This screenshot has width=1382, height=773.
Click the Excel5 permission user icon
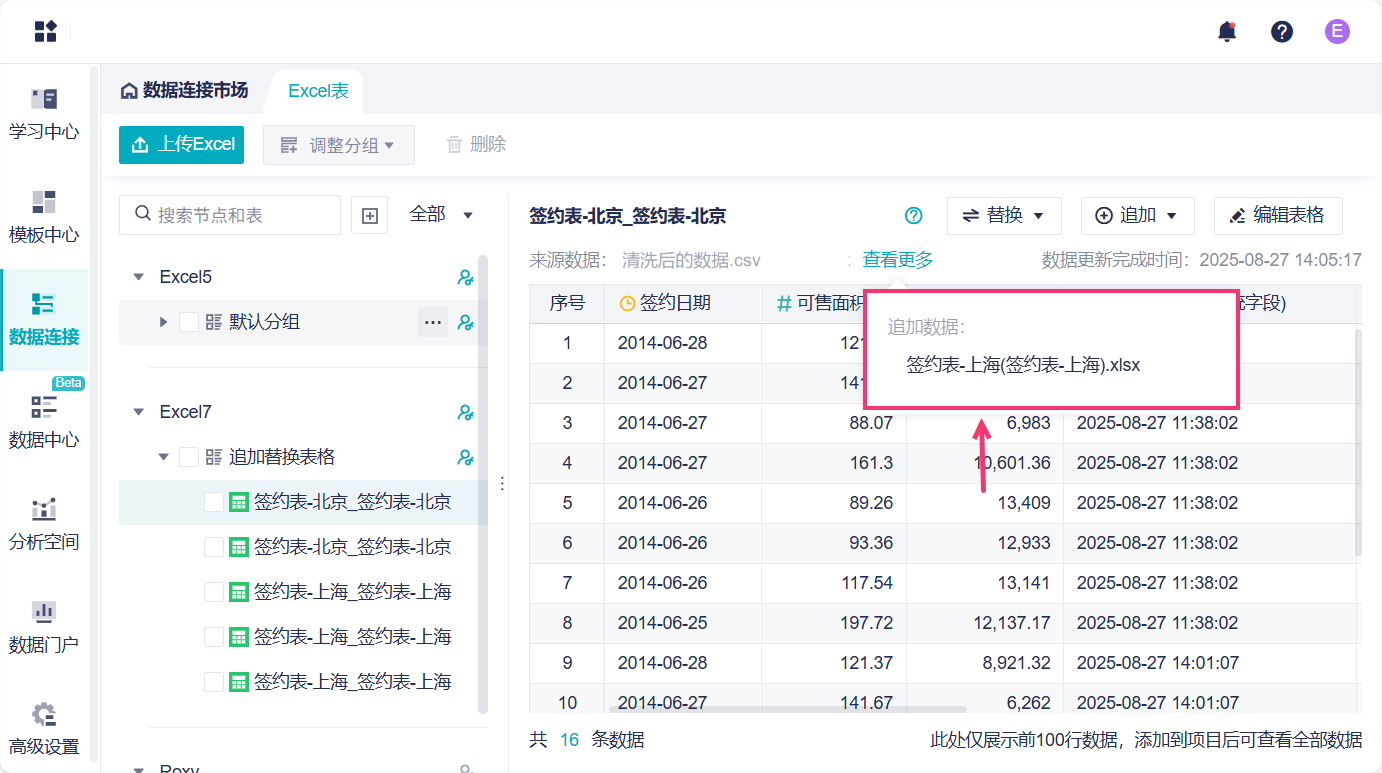(465, 277)
